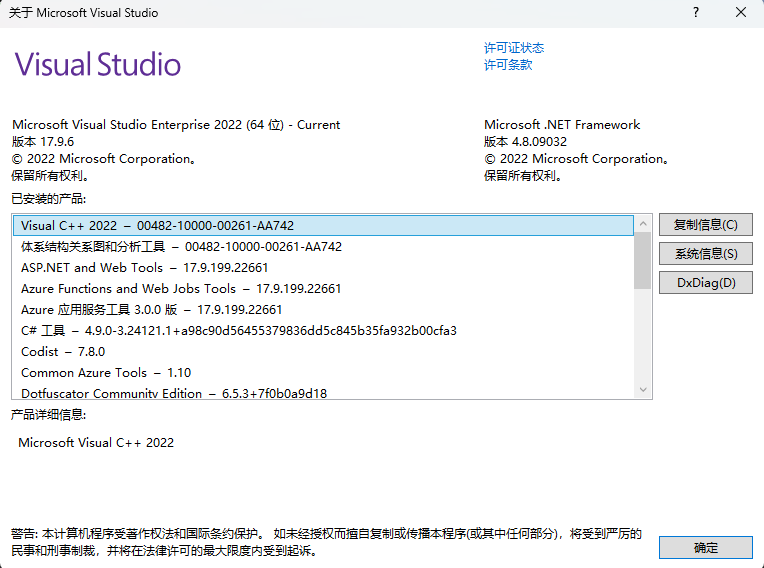Select the ASP.NET and Web Tools row
The image size is (764, 568).
click(x=324, y=267)
